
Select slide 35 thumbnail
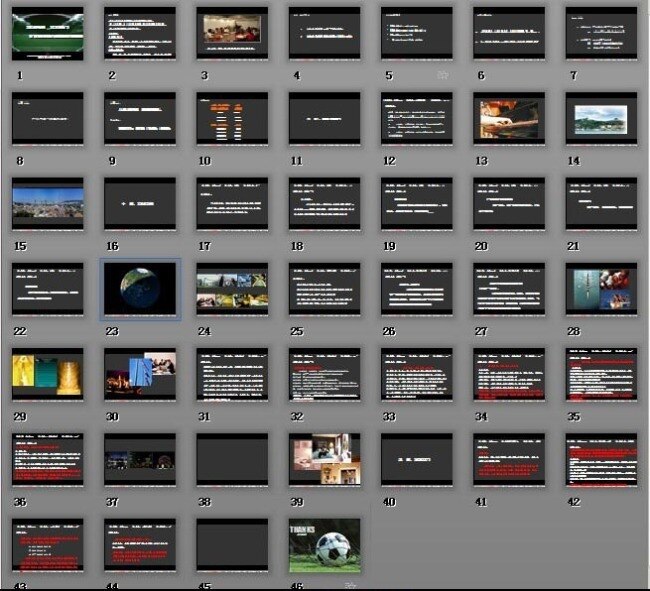(601, 375)
